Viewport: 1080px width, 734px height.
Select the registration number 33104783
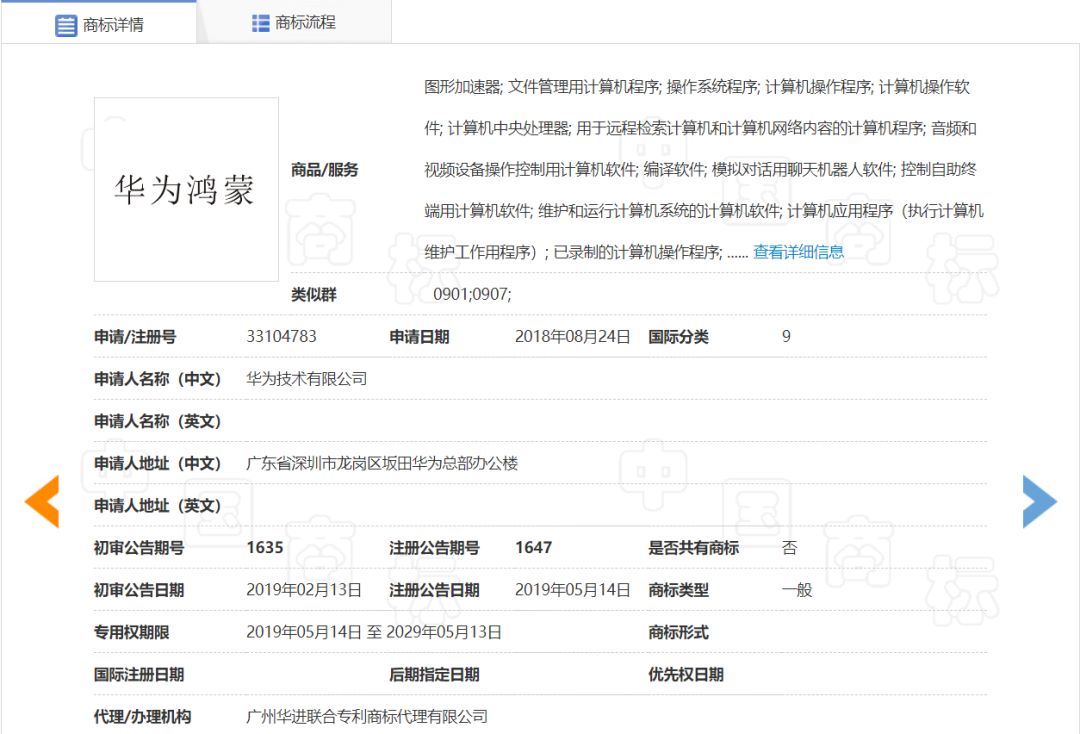(x=281, y=337)
